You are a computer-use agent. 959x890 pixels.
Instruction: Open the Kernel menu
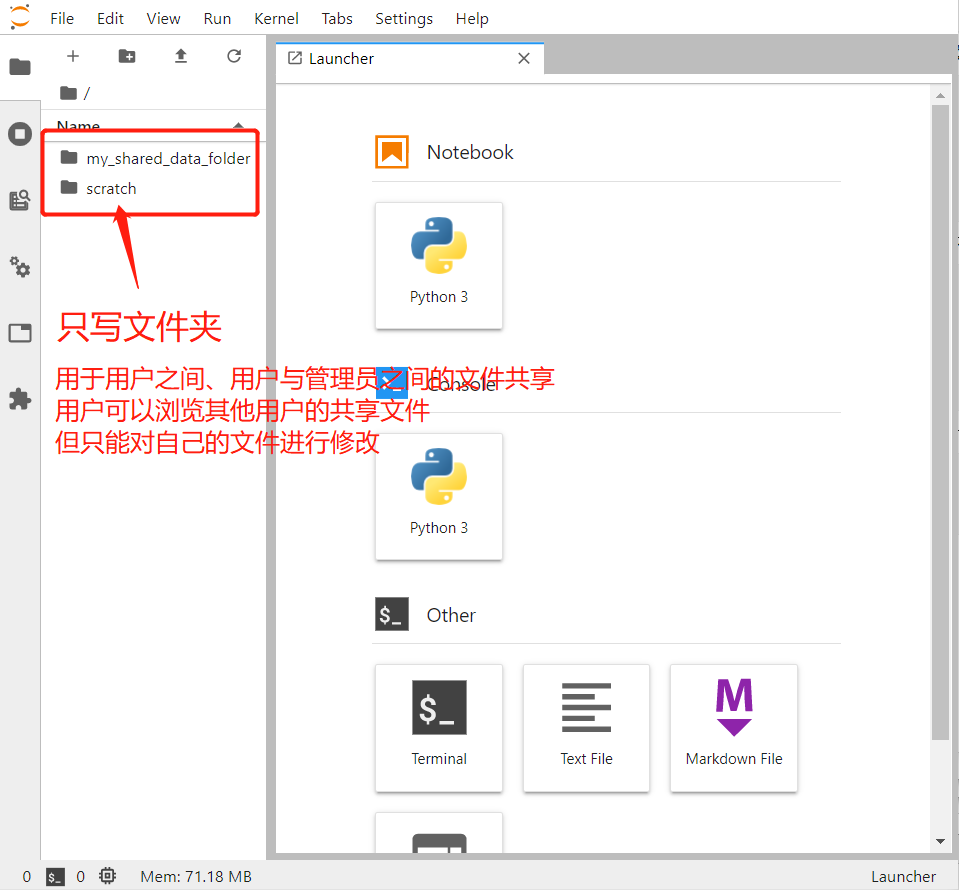[x=276, y=18]
